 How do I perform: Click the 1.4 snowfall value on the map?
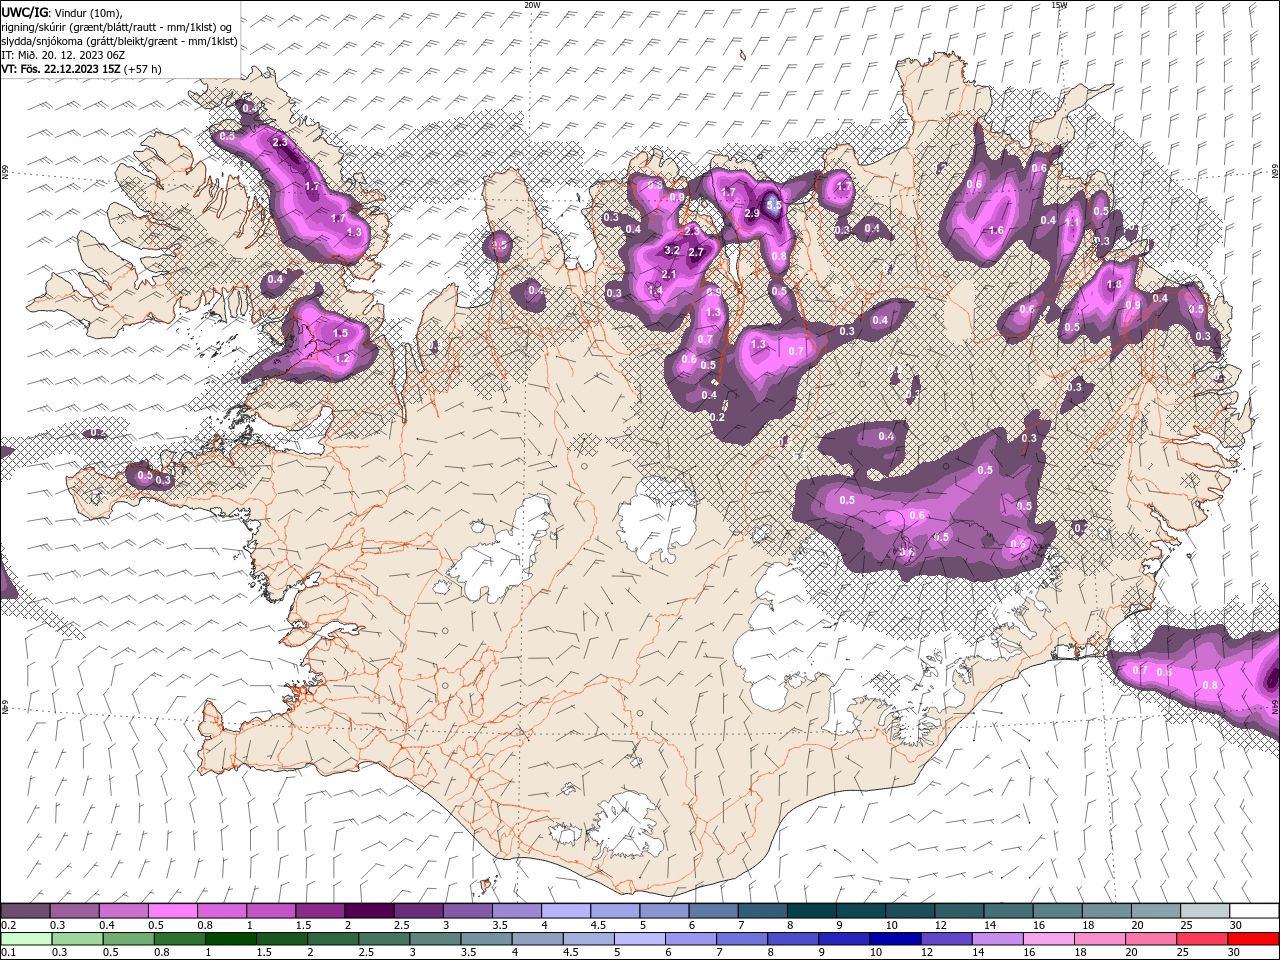(x=656, y=291)
